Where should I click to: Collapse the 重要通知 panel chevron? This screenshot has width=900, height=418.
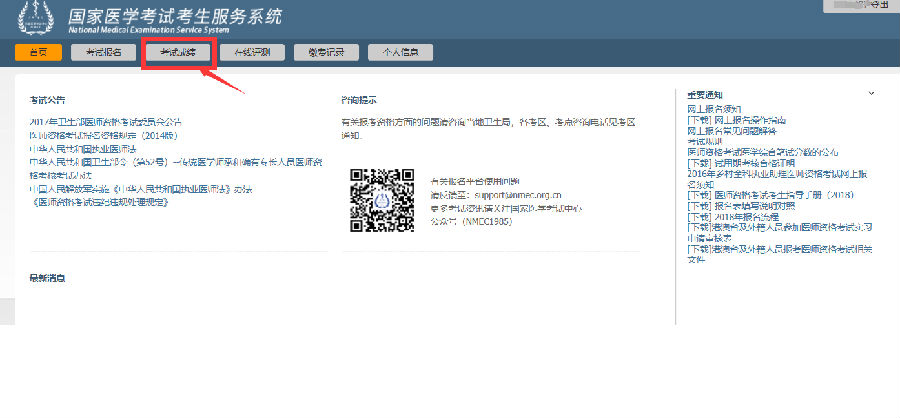[871, 93]
